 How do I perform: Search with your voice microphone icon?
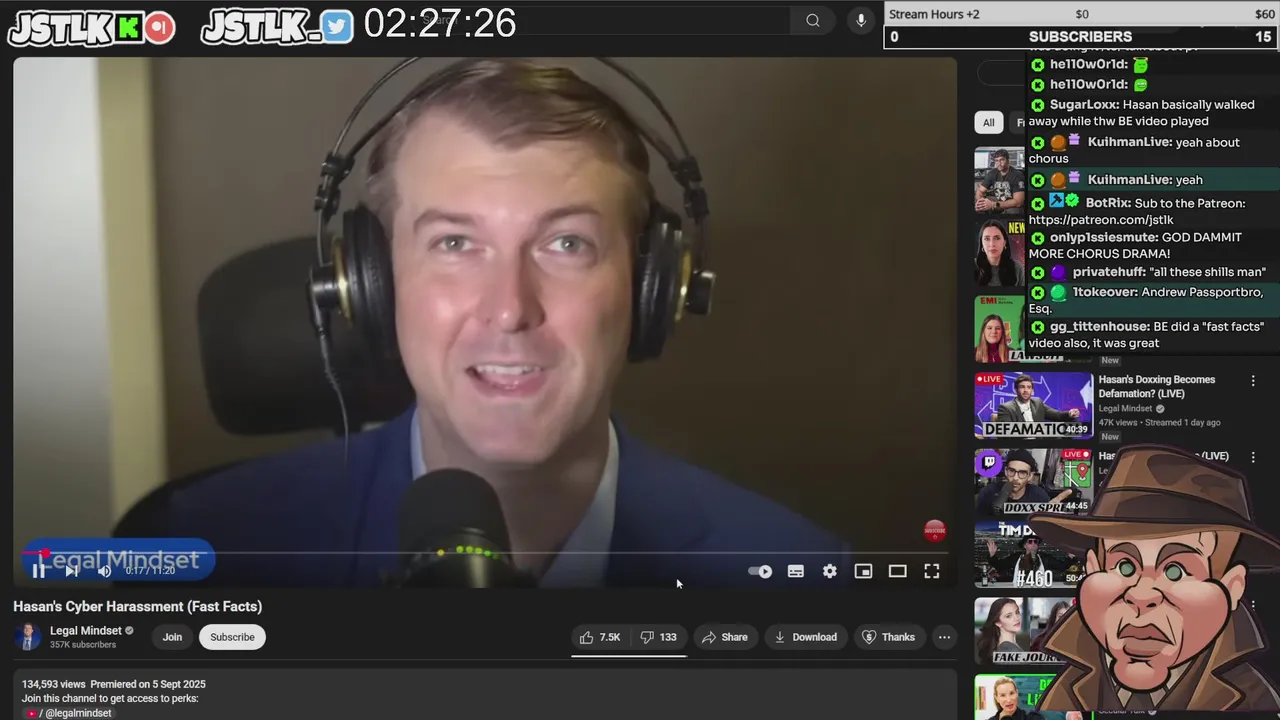(x=861, y=20)
